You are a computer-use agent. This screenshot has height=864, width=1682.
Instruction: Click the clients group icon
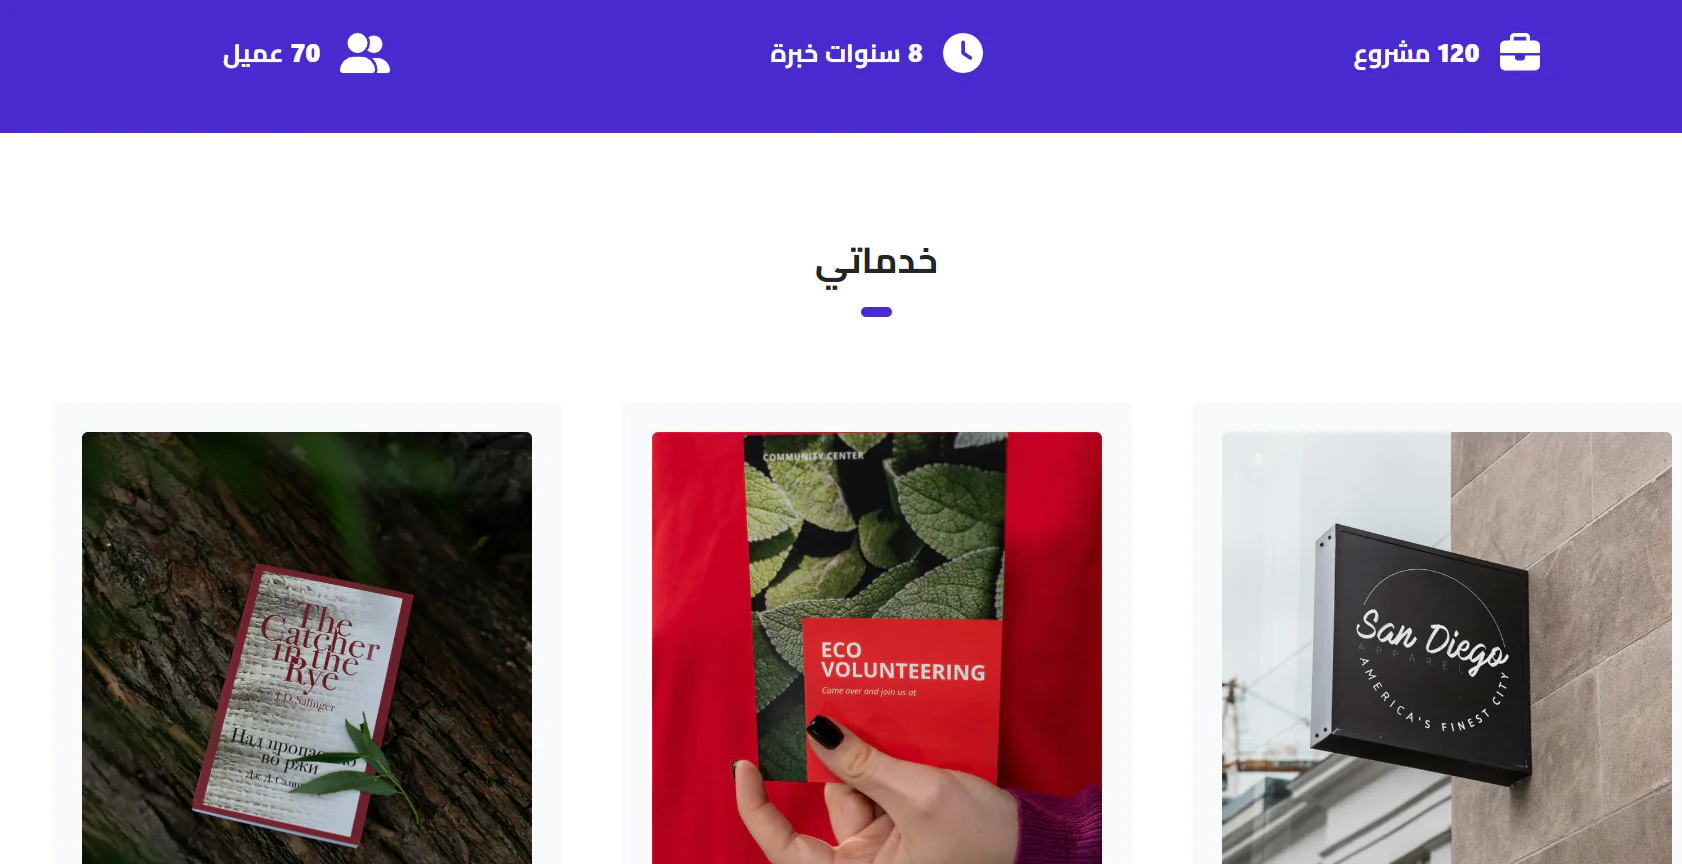point(365,53)
